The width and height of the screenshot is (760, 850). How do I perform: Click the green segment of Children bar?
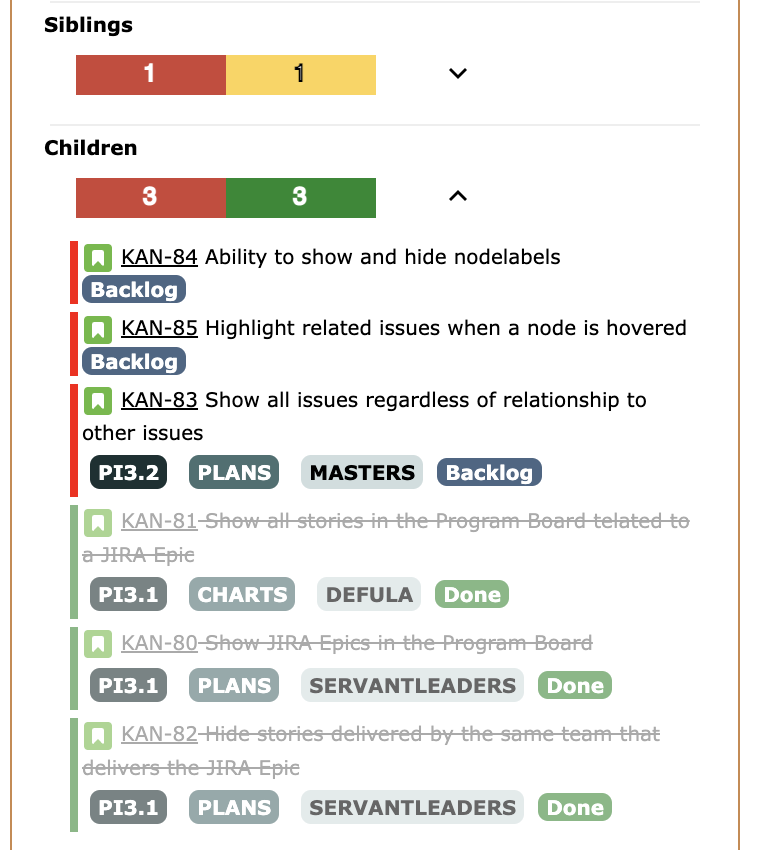[301, 198]
